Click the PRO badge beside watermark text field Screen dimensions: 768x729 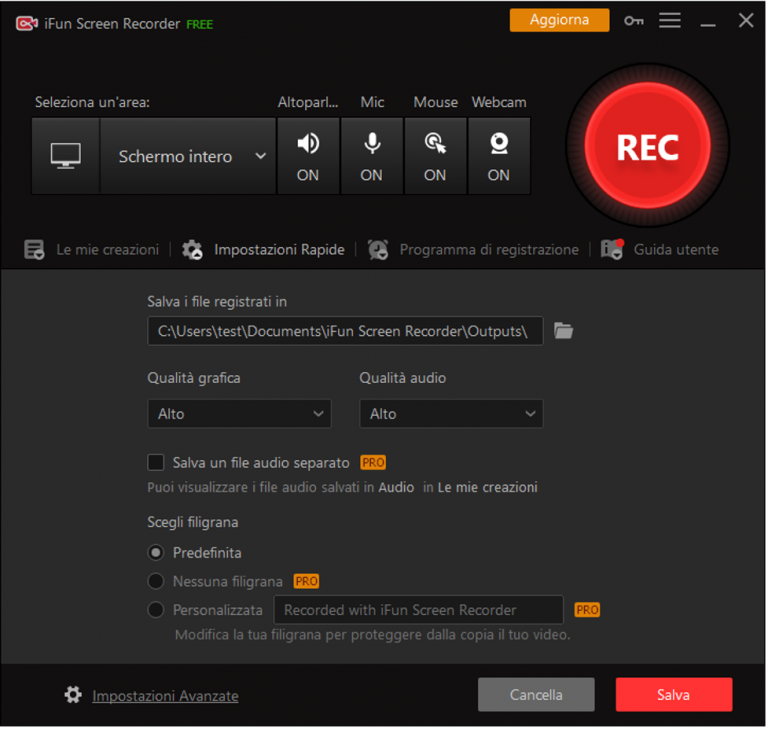coord(587,610)
